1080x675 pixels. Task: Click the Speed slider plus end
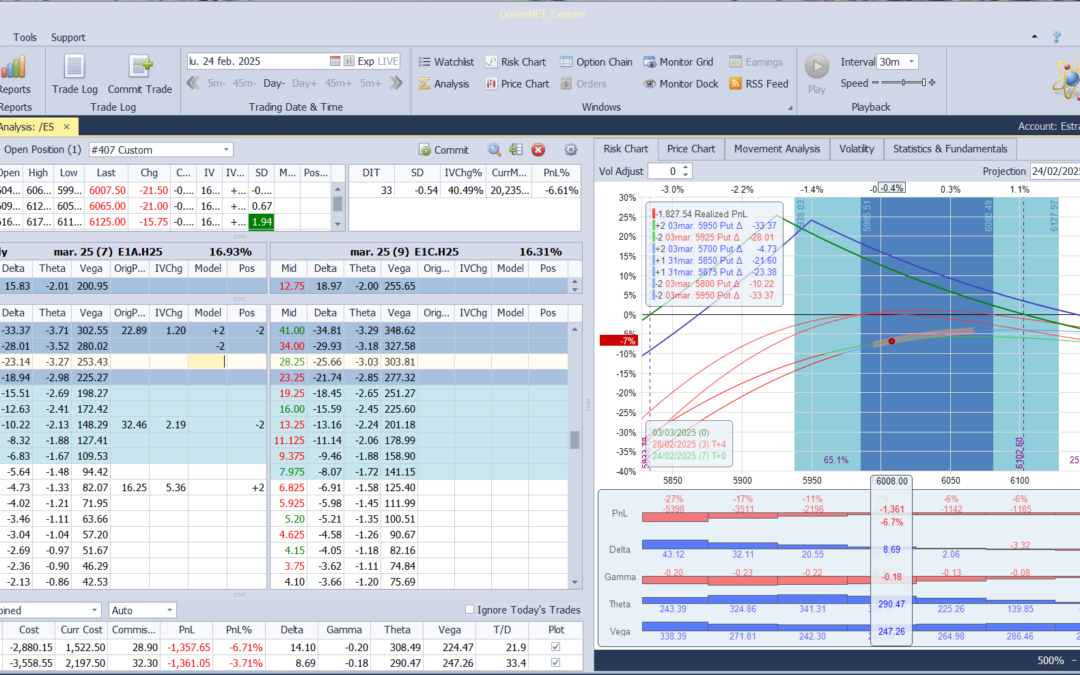click(932, 83)
